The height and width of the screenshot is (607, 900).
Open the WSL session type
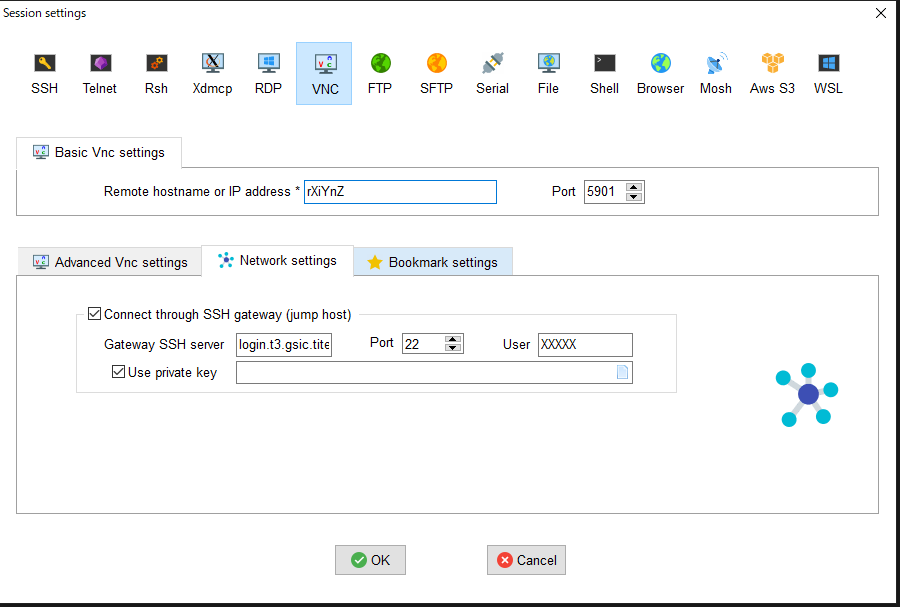pyautogui.click(x=828, y=74)
